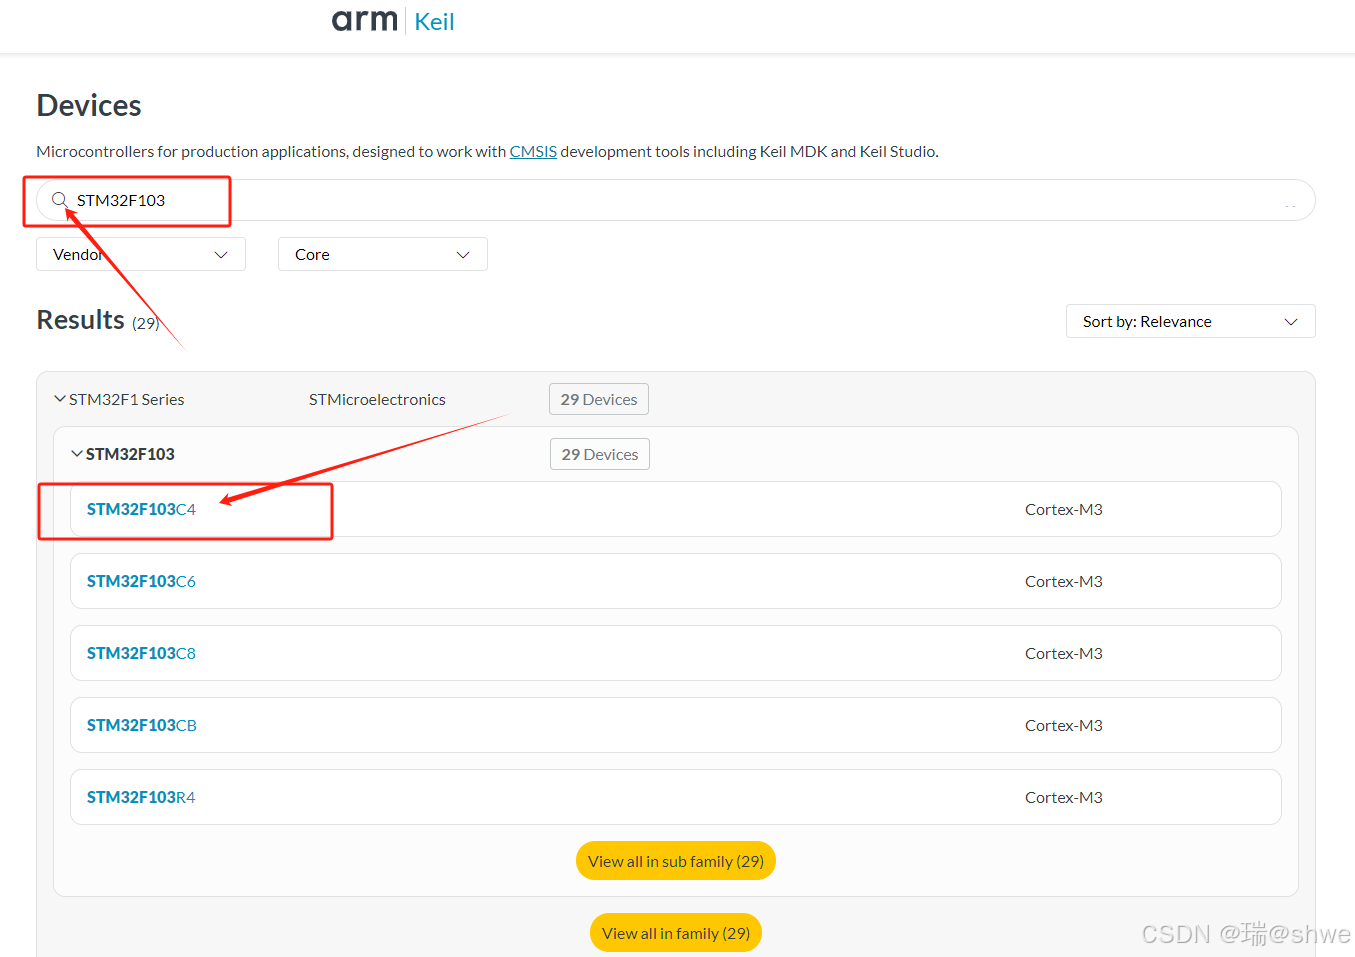Open the STM32F103R4 device page
Screen dimensions: 1355x957
141,797
